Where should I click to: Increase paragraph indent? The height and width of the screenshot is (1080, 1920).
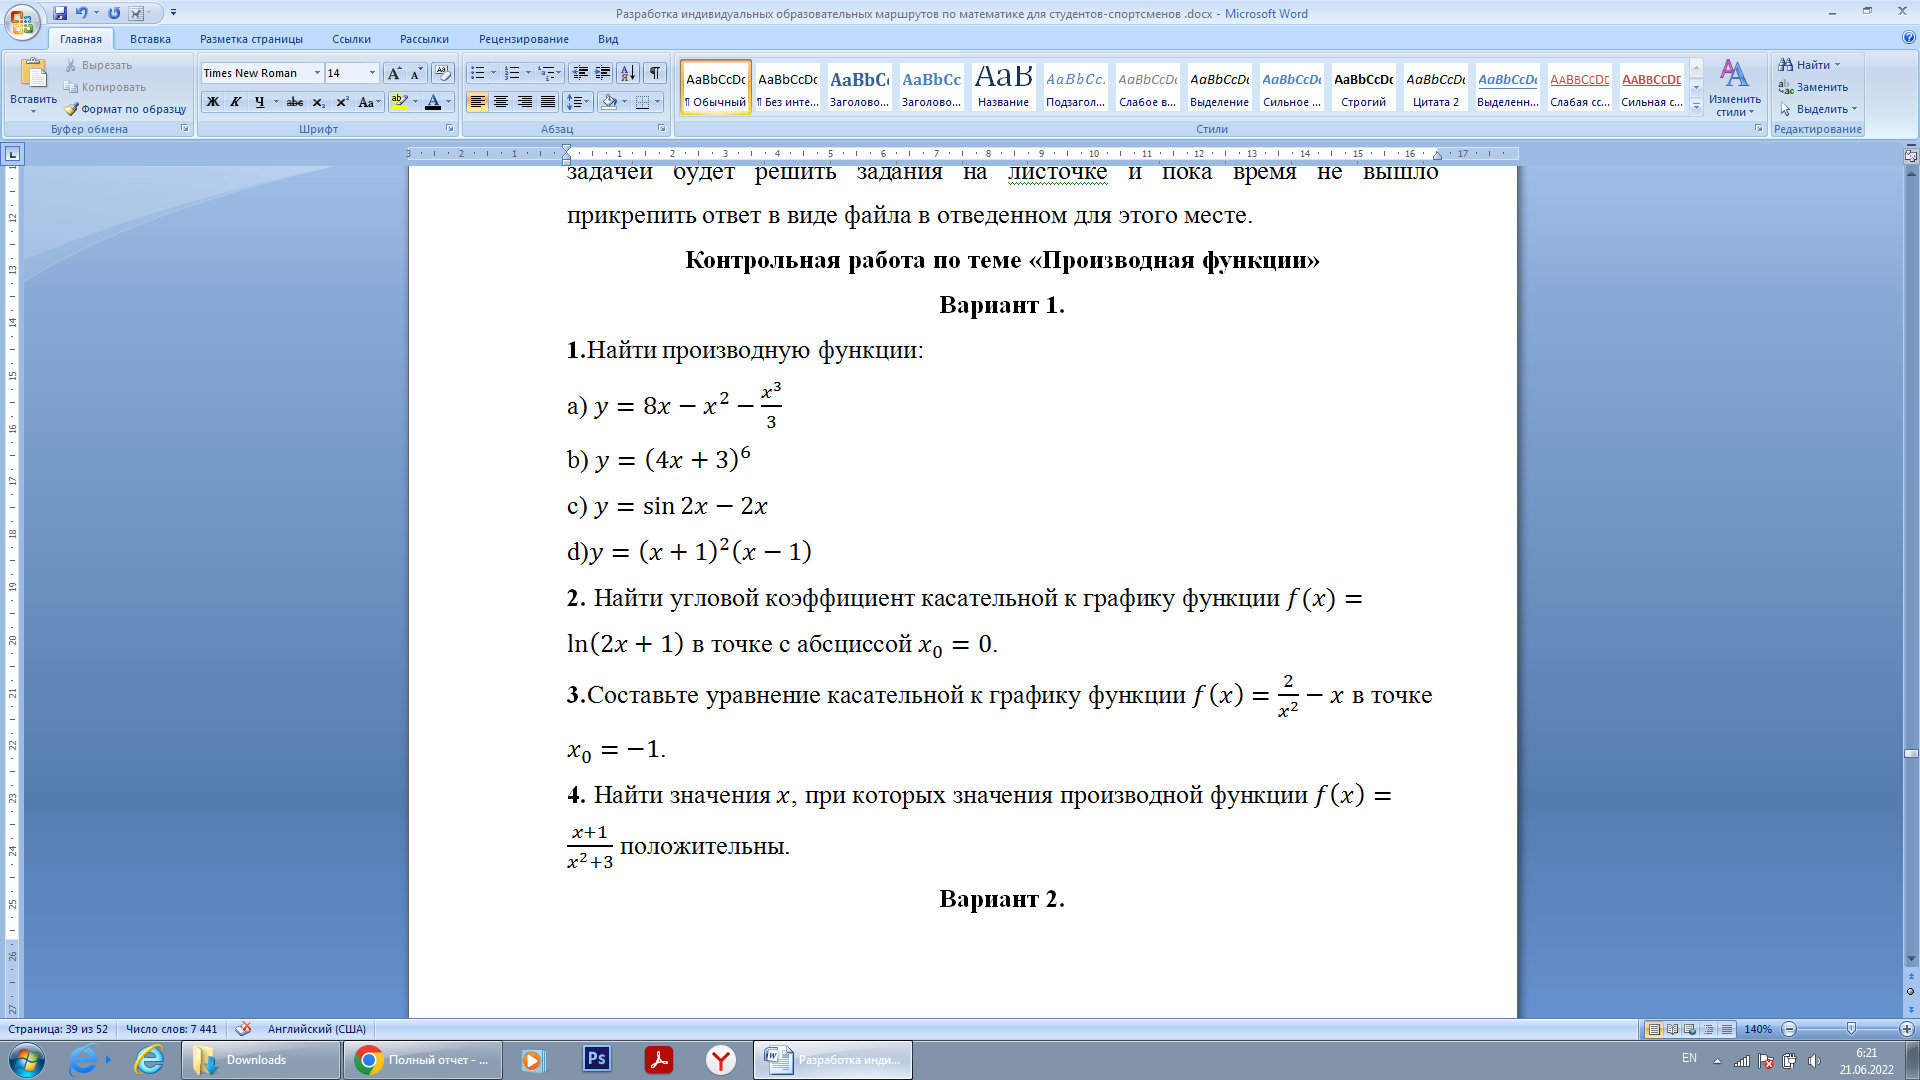click(x=602, y=73)
